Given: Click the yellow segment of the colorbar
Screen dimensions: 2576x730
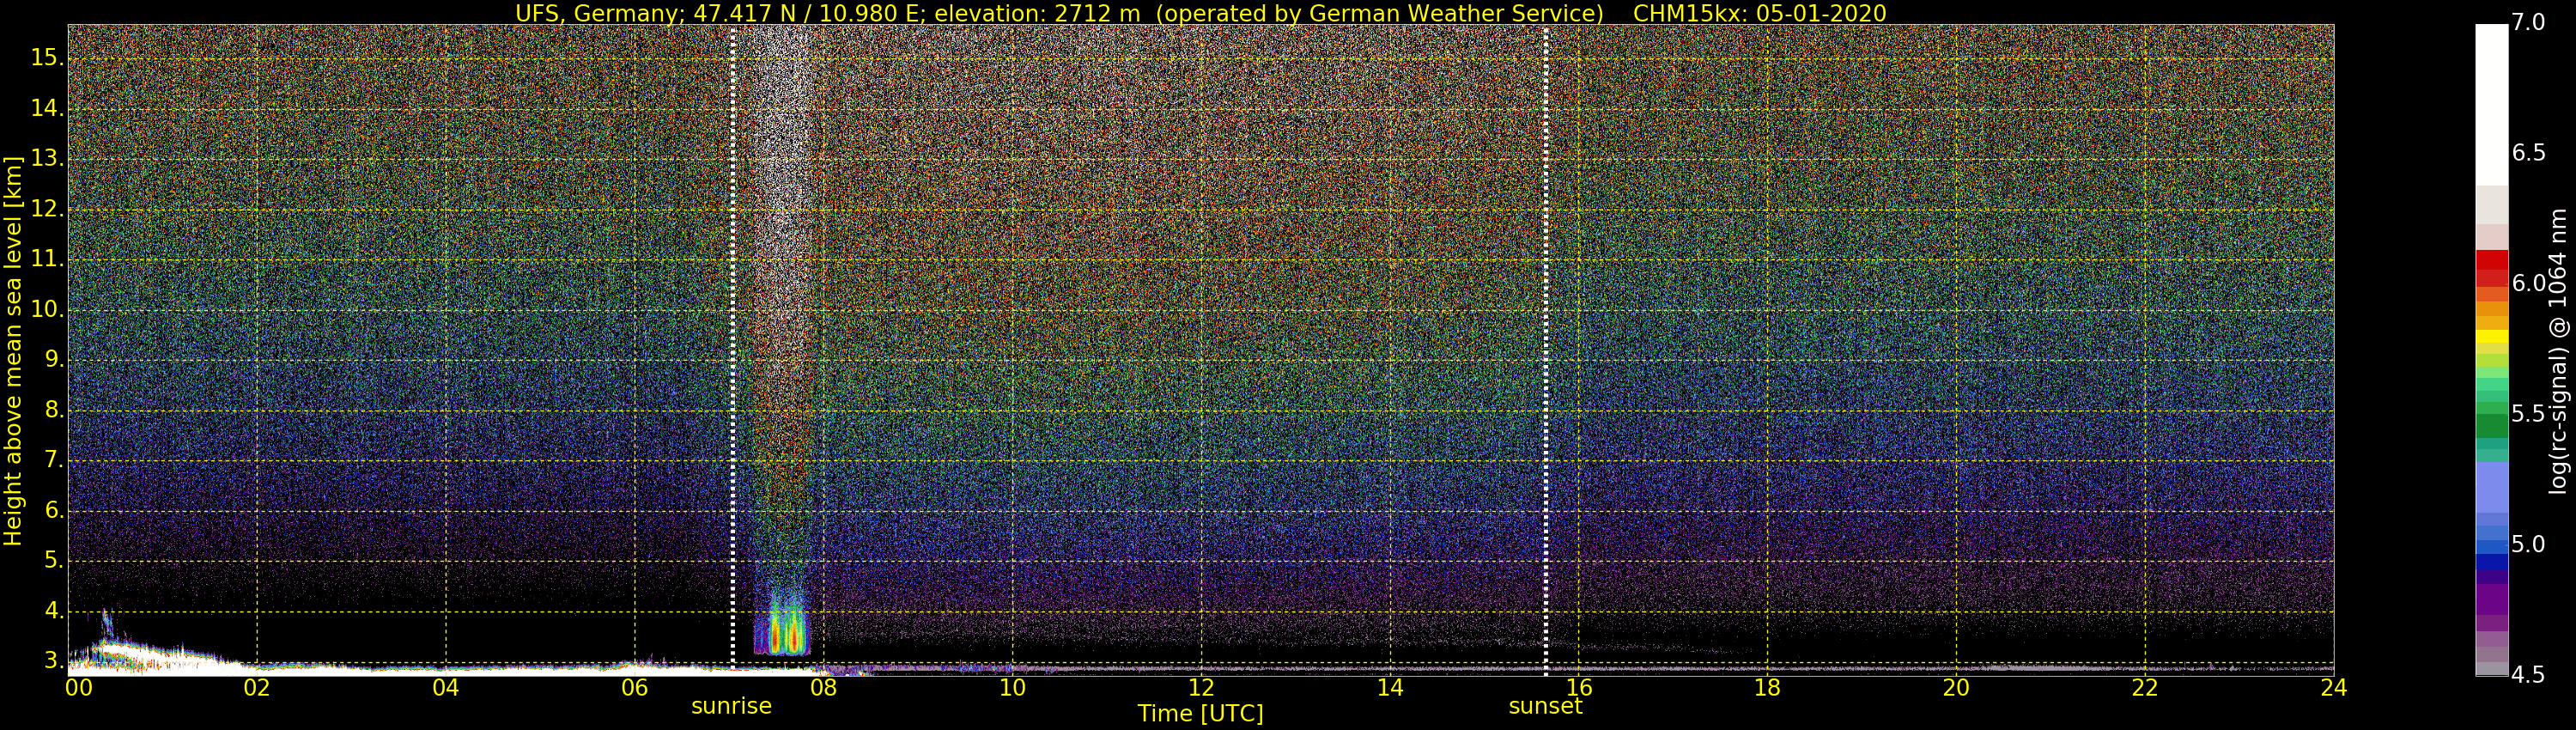Looking at the screenshot, I should click(x=2491, y=336).
